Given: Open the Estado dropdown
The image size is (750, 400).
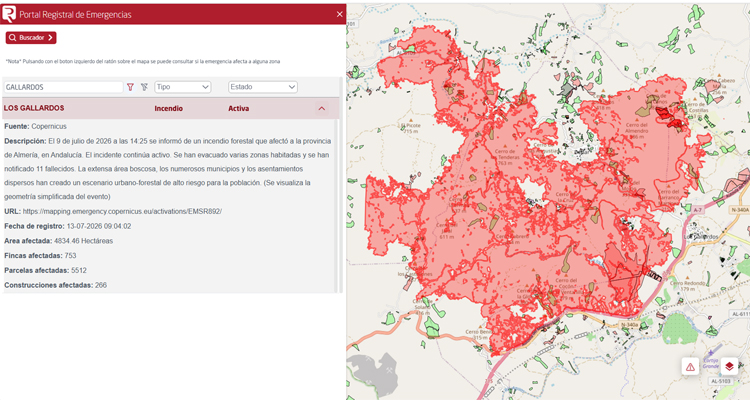Looking at the screenshot, I should (x=263, y=87).
